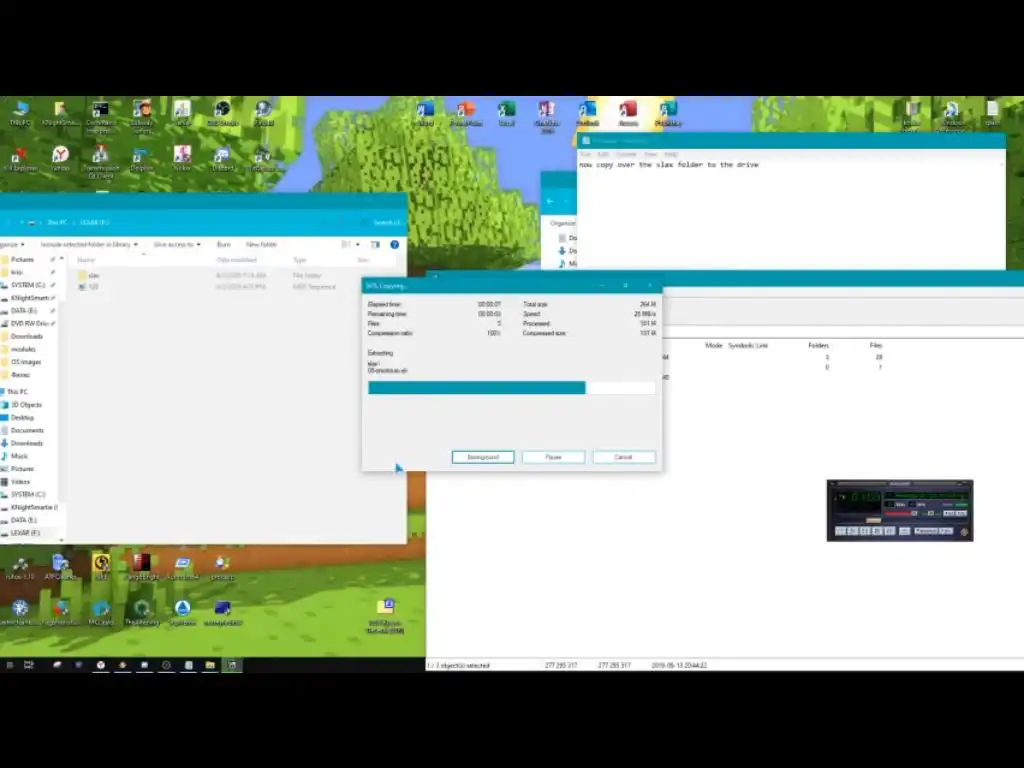The height and width of the screenshot is (768, 1024).
Task: Launch the Access desktop shortcut
Action: click(x=628, y=113)
